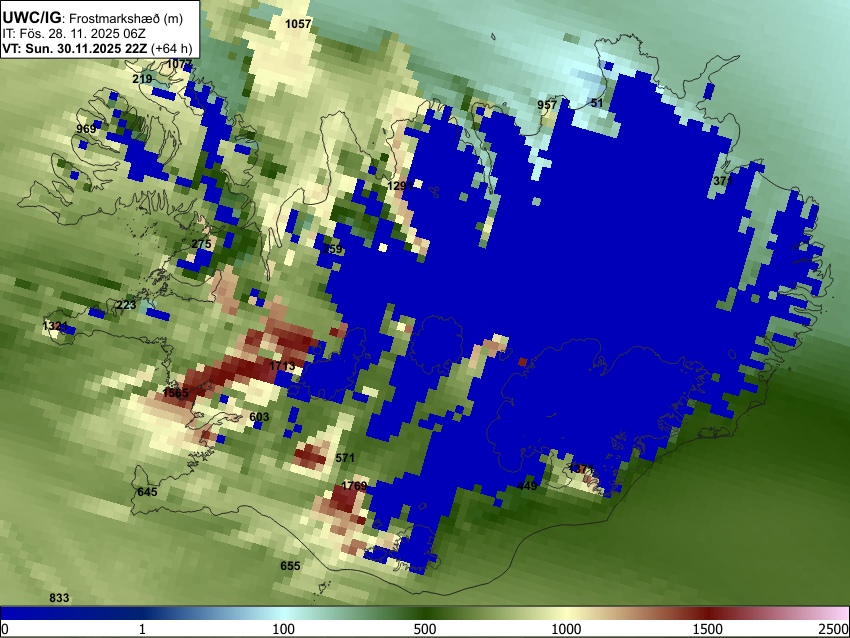
Task: Click the 275 value label
Action: (x=201, y=244)
